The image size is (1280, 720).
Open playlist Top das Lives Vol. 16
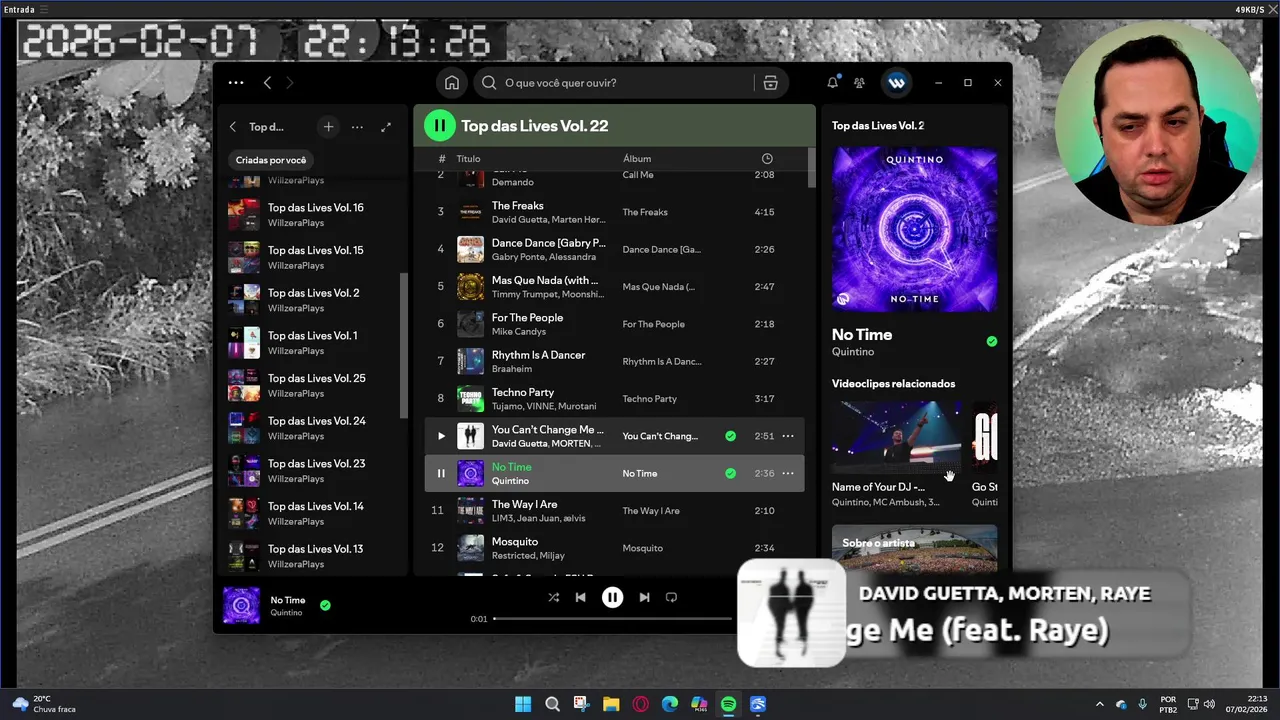(x=313, y=214)
